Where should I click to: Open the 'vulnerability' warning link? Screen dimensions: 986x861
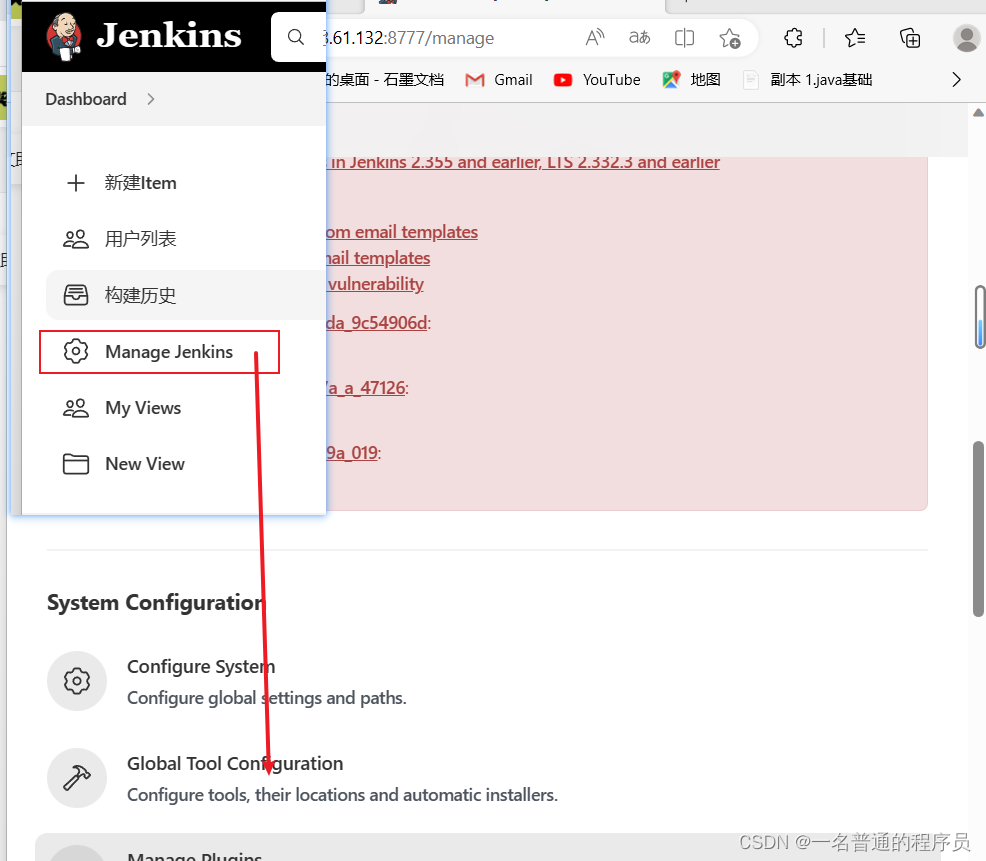(x=375, y=284)
